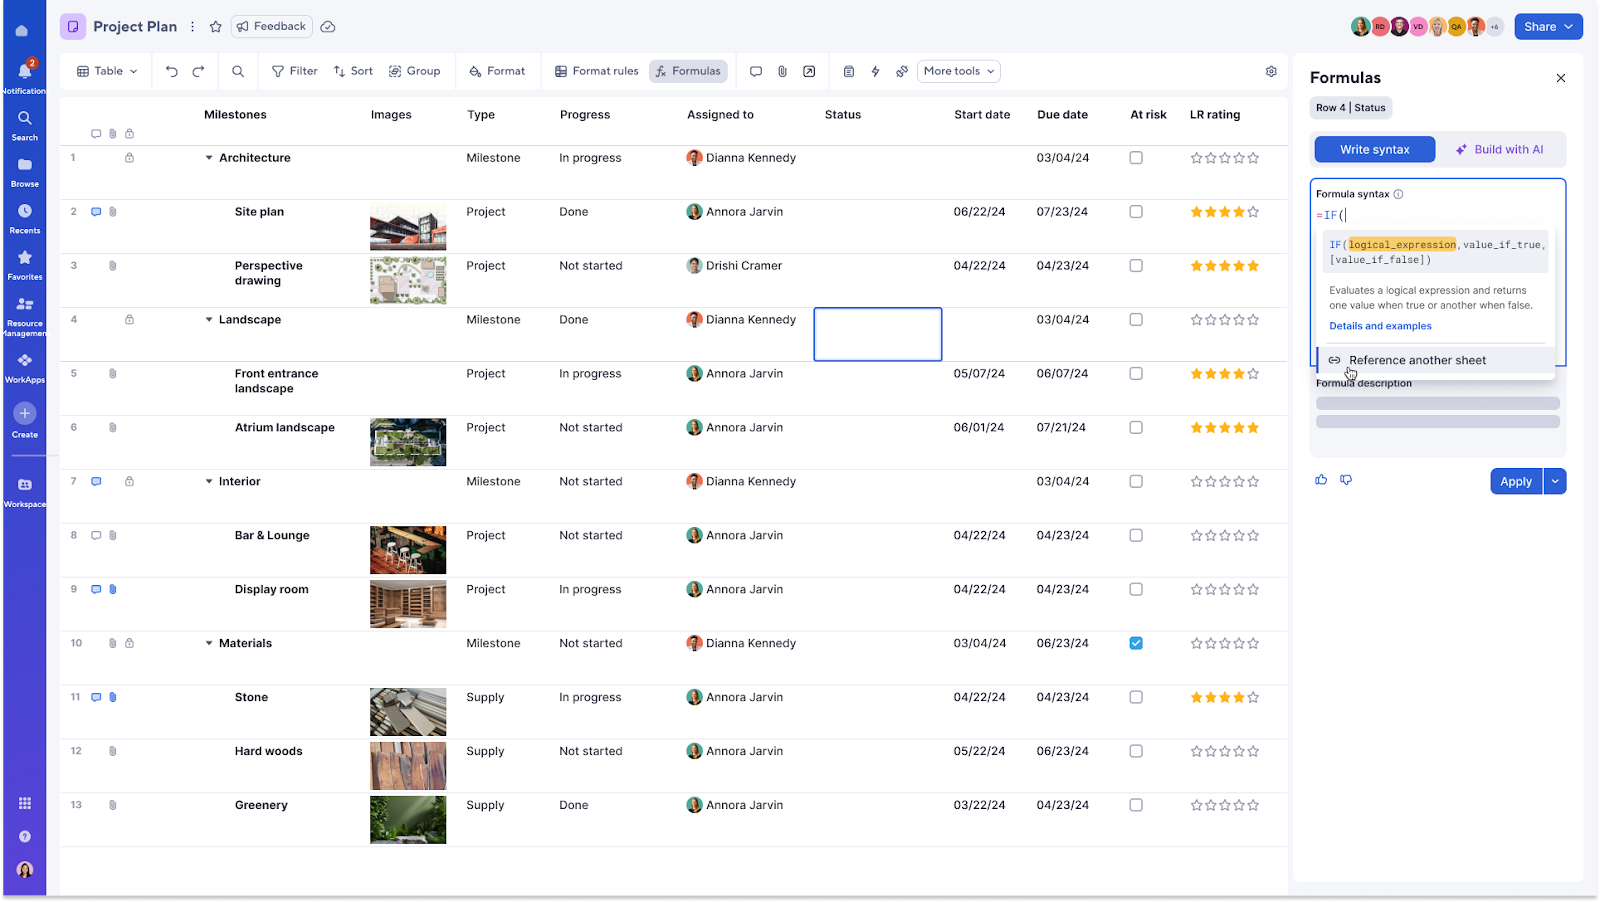This screenshot has width=1600, height=902.
Task: Open Format in the toolbar
Action: (496, 71)
